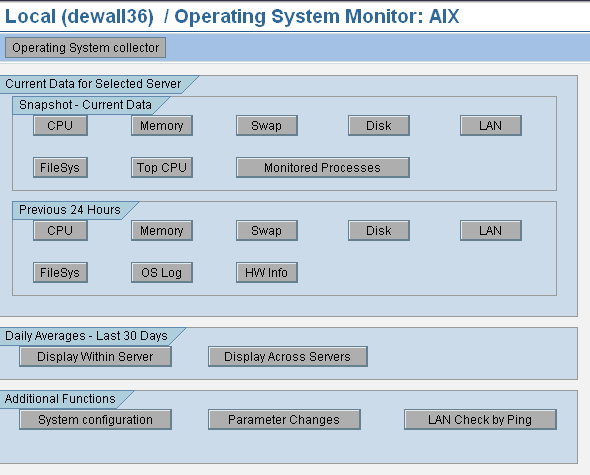Click Display Within Server
Image resolution: width=590 pixels, height=475 pixels.
(95, 356)
